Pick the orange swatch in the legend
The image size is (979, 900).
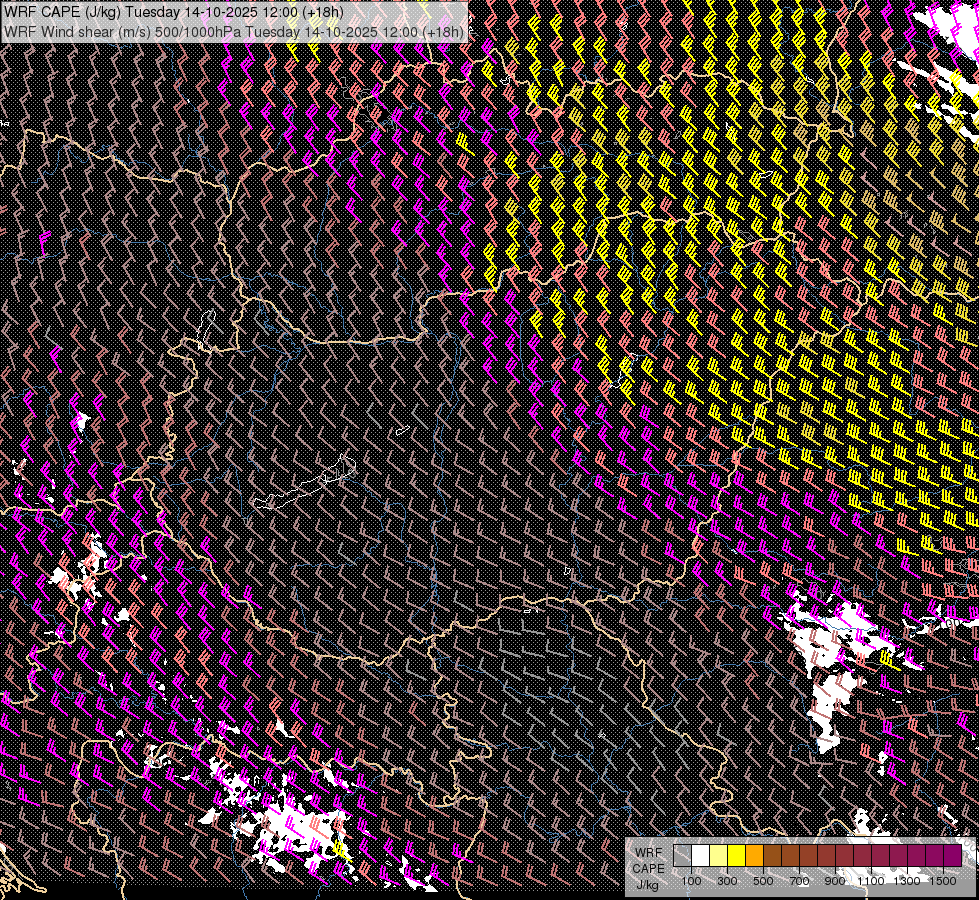(x=754, y=856)
